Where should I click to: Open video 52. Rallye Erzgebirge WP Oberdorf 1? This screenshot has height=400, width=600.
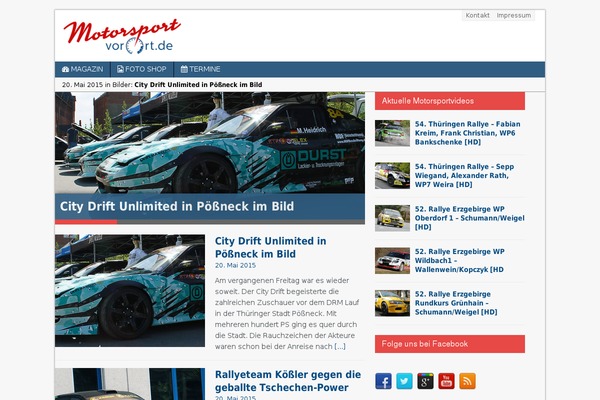coord(470,218)
